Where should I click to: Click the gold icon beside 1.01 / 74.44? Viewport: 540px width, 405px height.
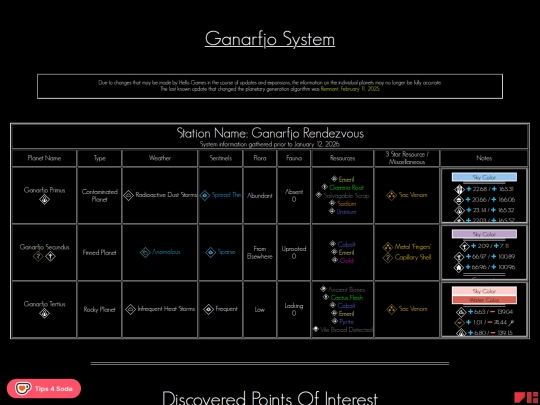[459, 323]
